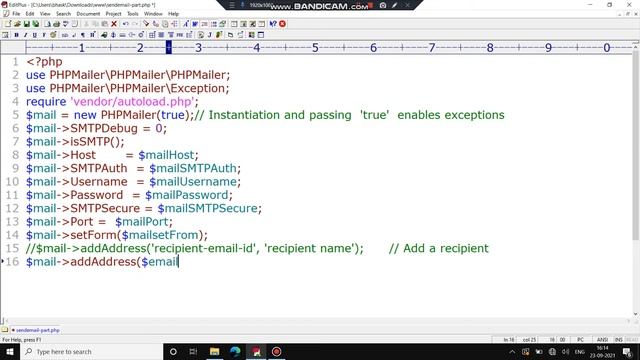Click '$mailPassword' on line 11
The height and width of the screenshot is (360, 640).
(187, 195)
